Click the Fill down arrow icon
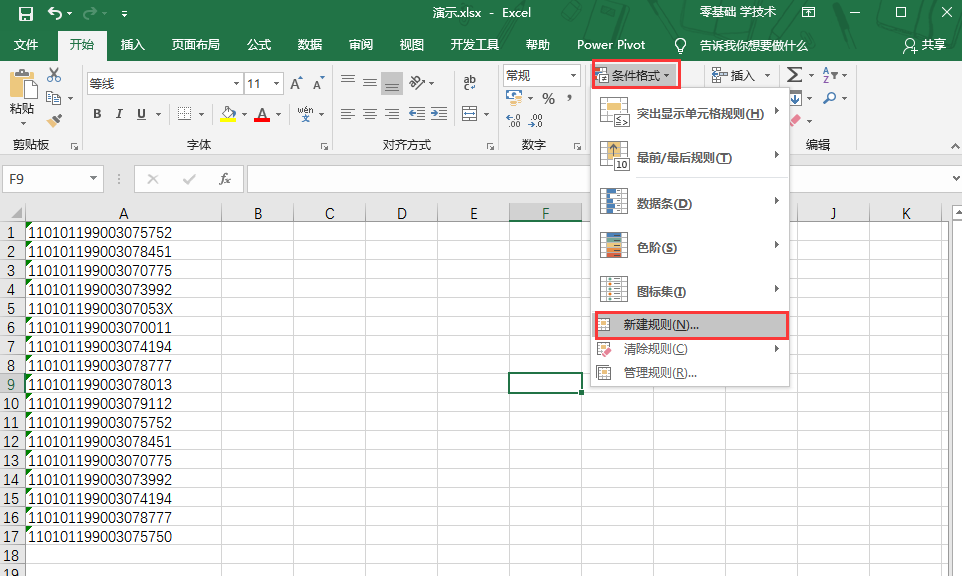Viewport: 962px width, 576px height. pyautogui.click(x=796, y=98)
